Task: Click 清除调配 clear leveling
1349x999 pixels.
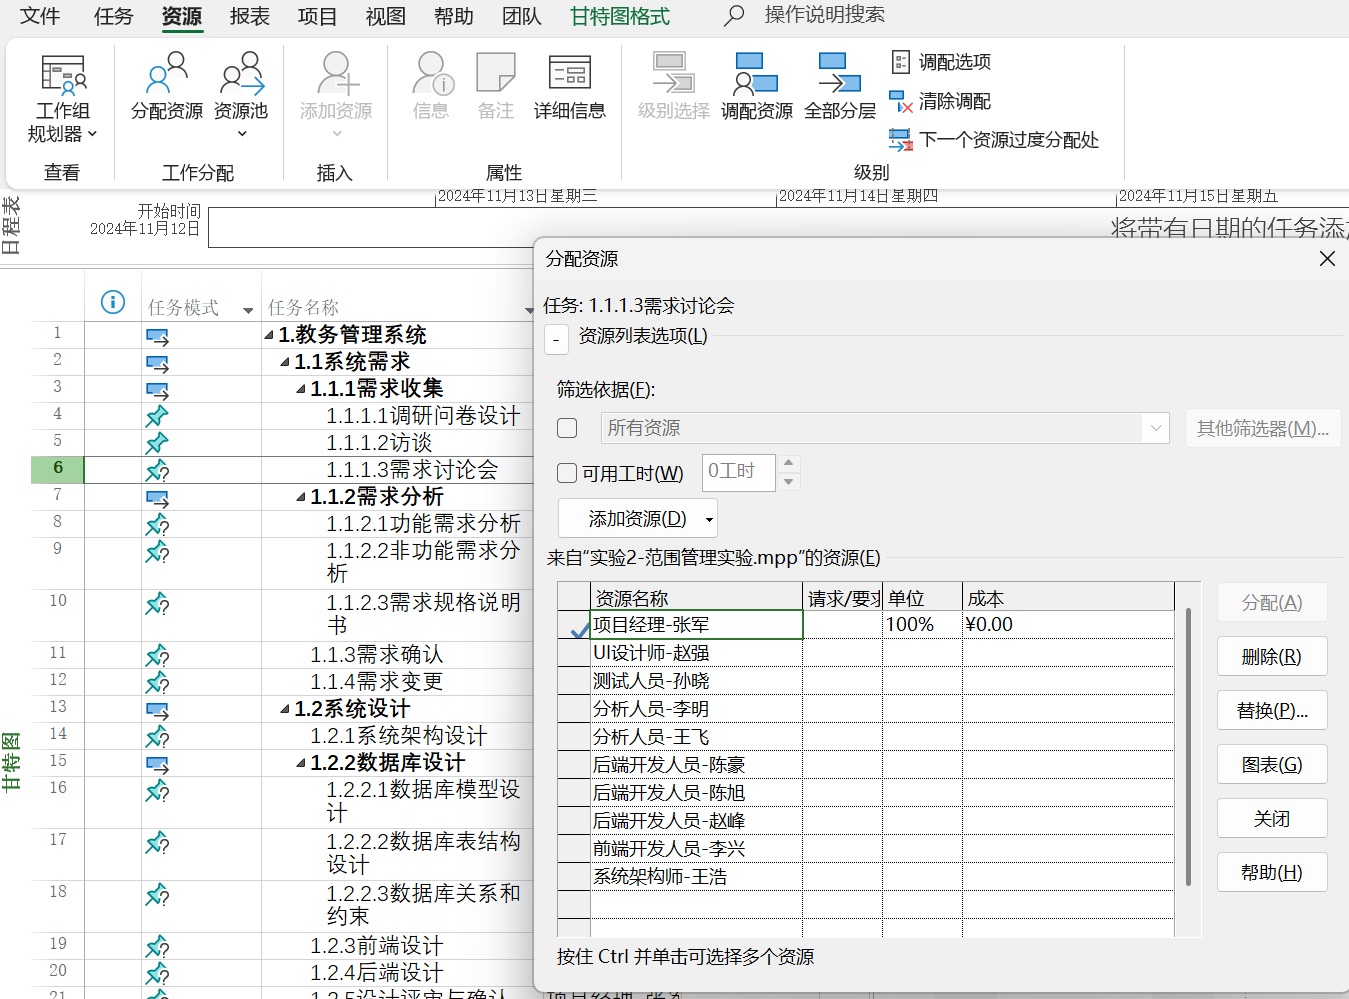Action: tap(941, 101)
